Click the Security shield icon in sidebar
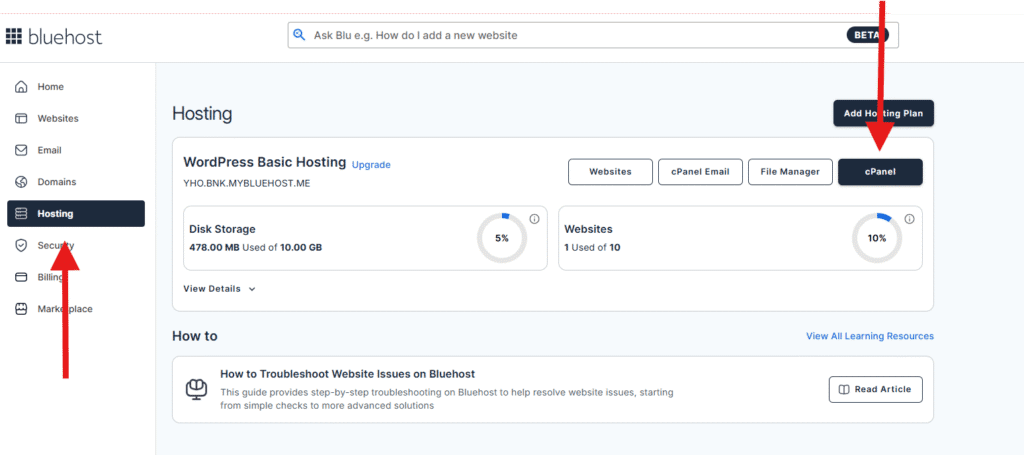Screen dimensions: 1024x455 coord(21,245)
